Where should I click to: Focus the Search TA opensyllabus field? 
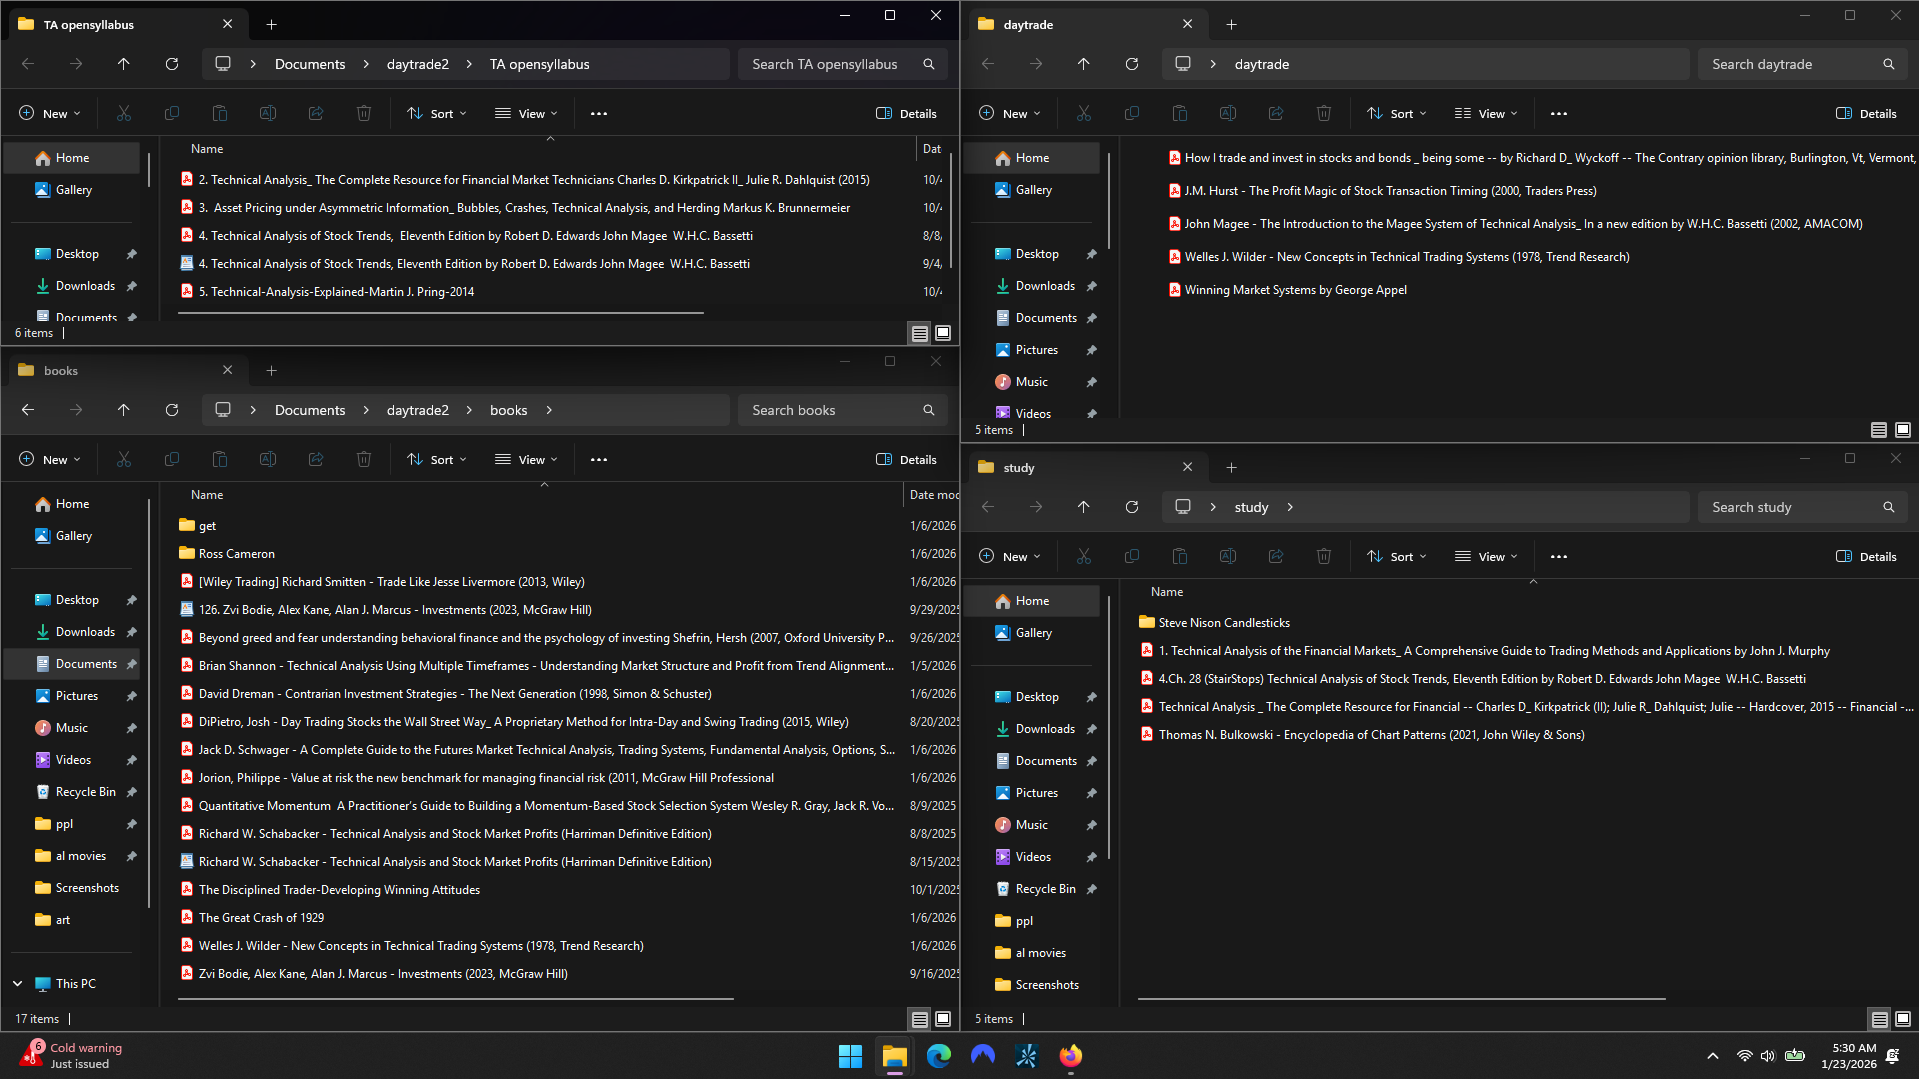pos(843,64)
